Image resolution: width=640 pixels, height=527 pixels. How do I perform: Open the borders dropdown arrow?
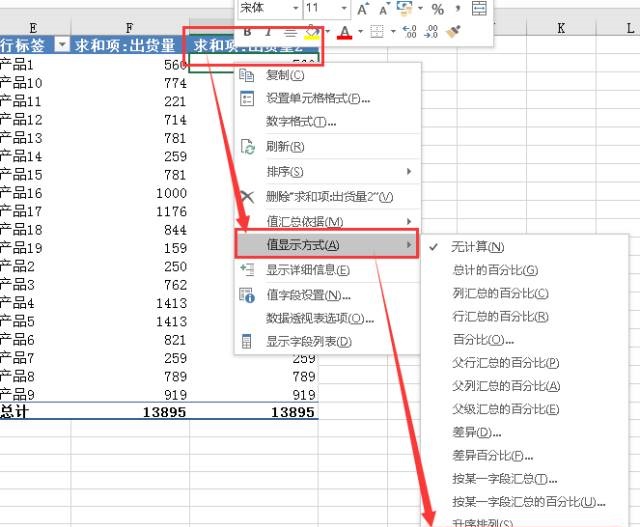point(393,31)
